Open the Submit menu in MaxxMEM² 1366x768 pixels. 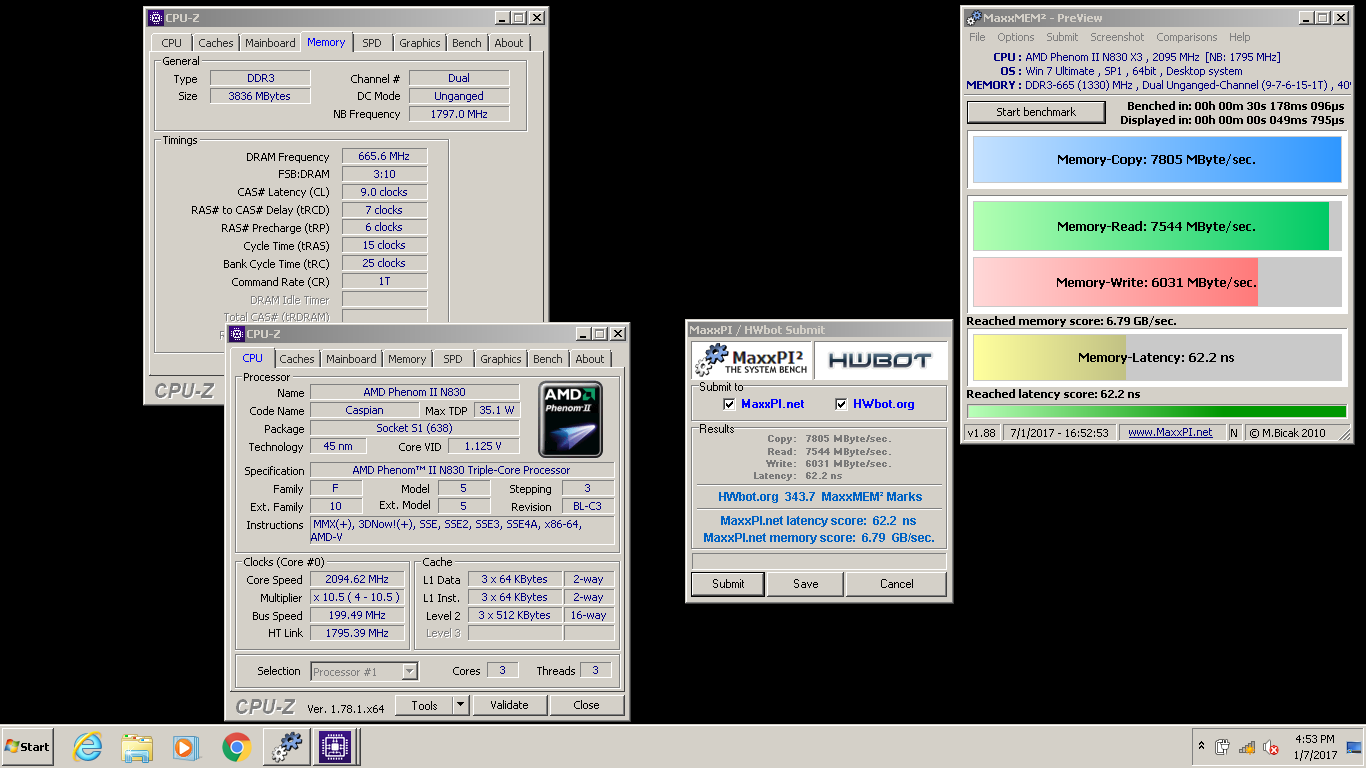click(x=1062, y=37)
